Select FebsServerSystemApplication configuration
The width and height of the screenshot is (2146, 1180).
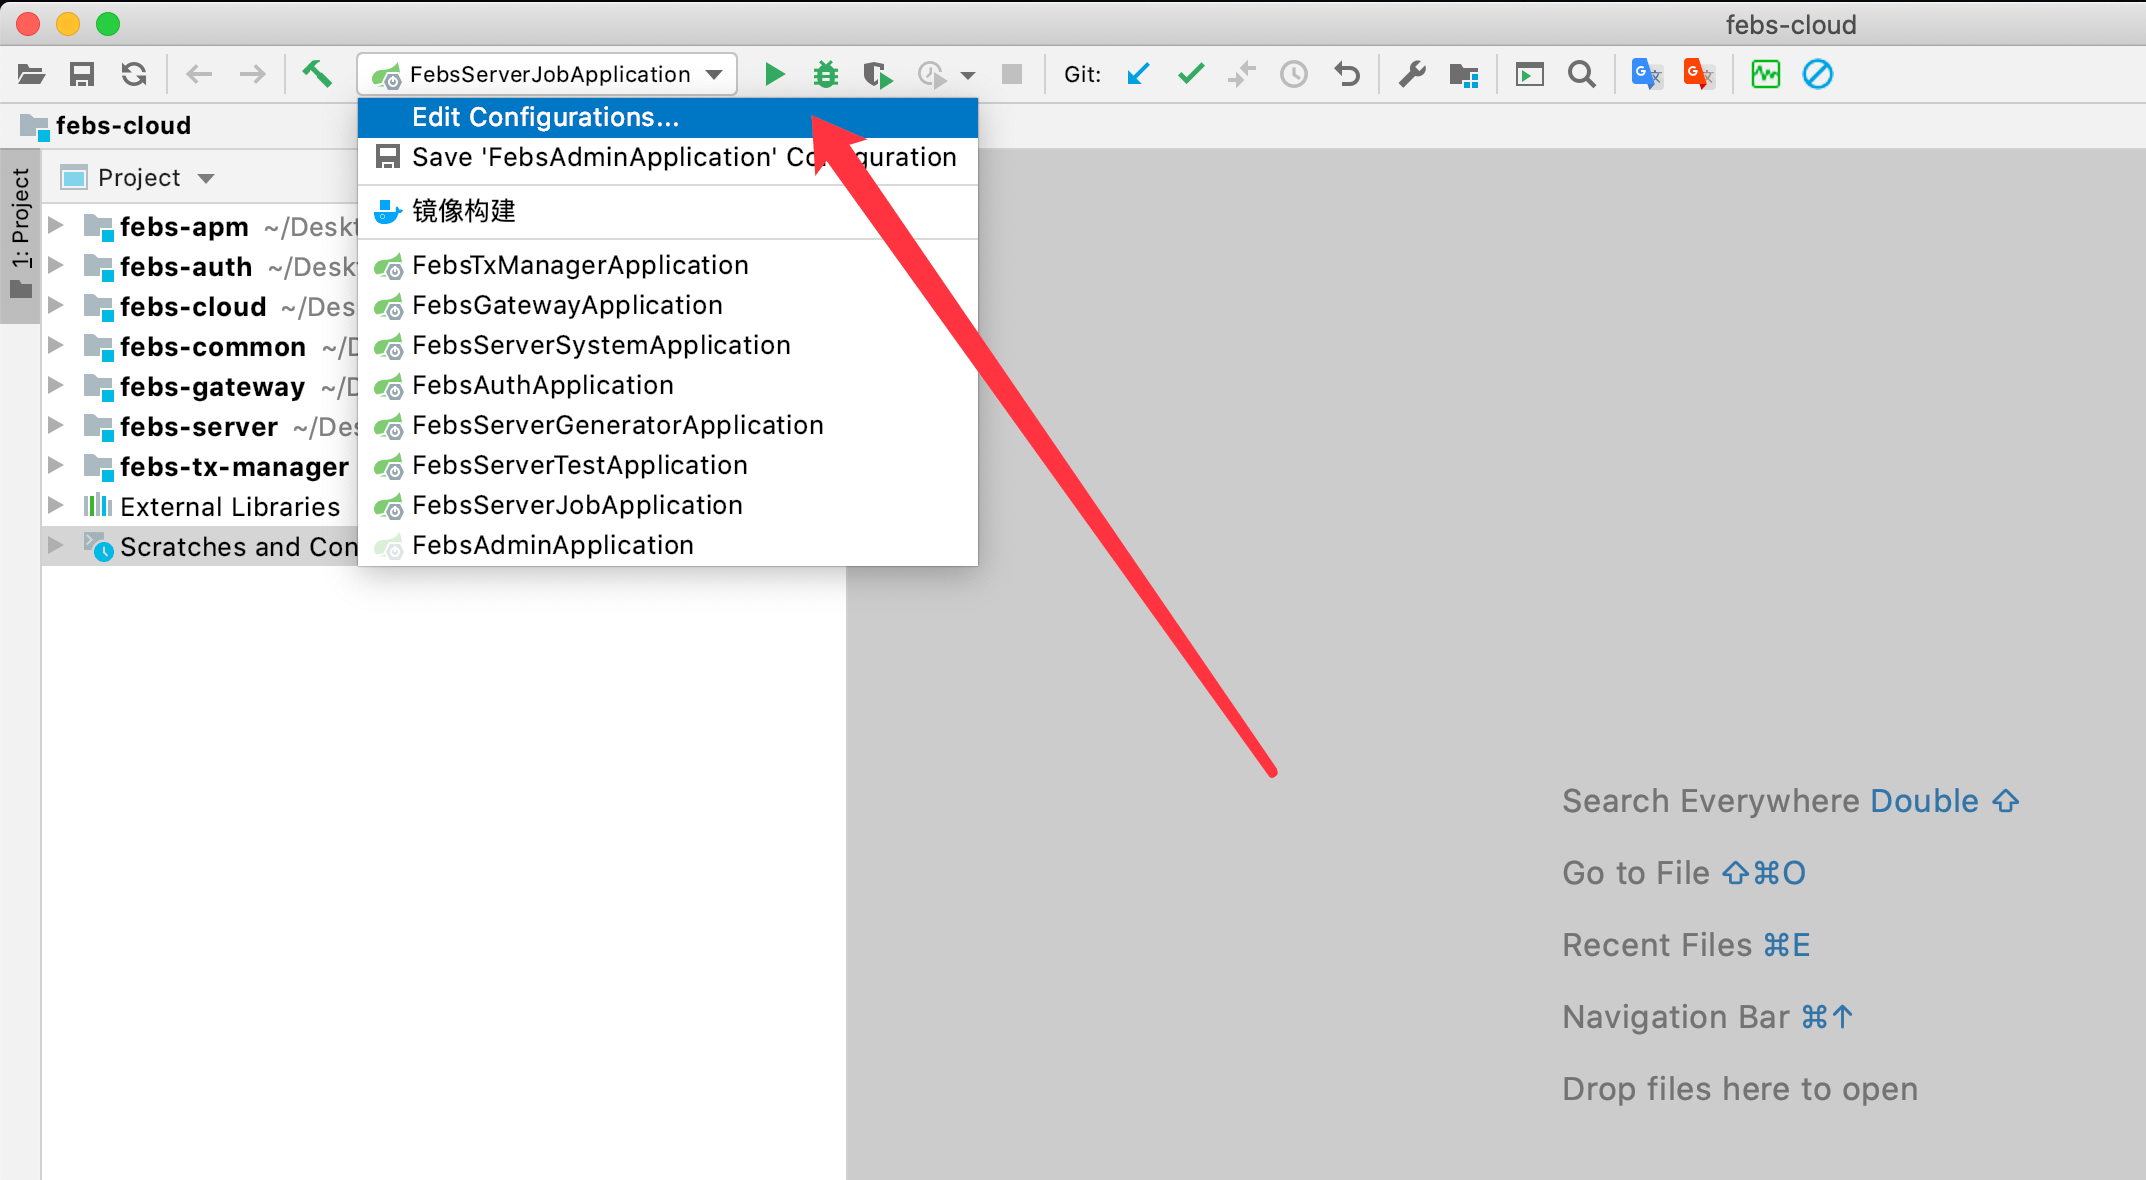point(668,345)
